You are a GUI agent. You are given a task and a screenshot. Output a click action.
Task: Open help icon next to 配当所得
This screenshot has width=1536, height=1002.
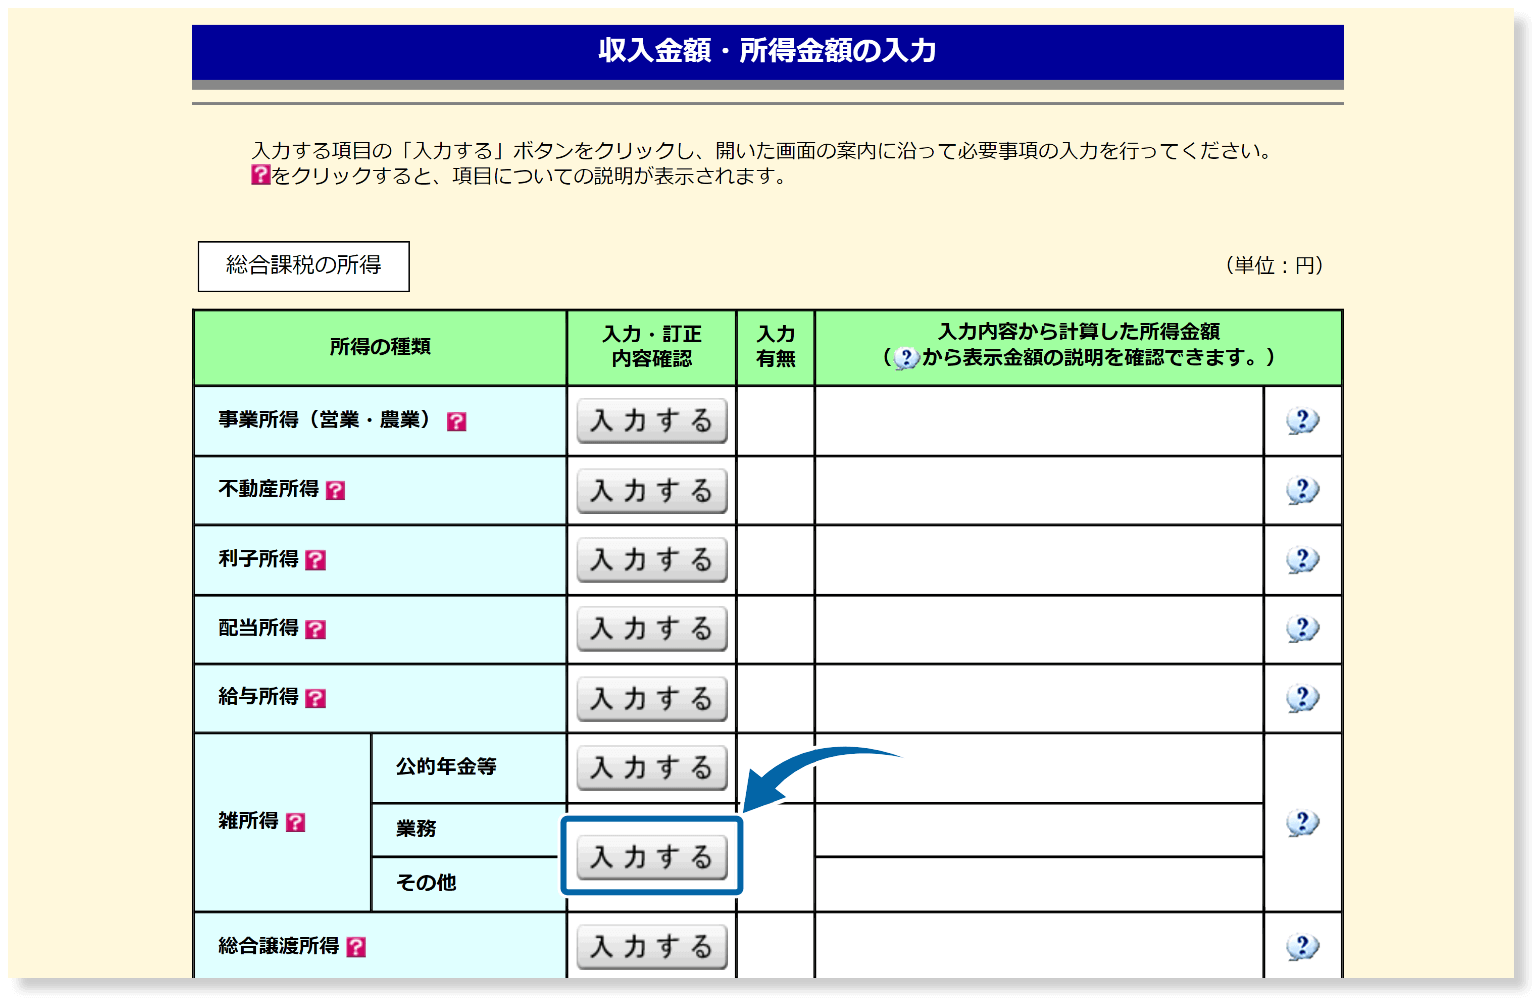[316, 629]
